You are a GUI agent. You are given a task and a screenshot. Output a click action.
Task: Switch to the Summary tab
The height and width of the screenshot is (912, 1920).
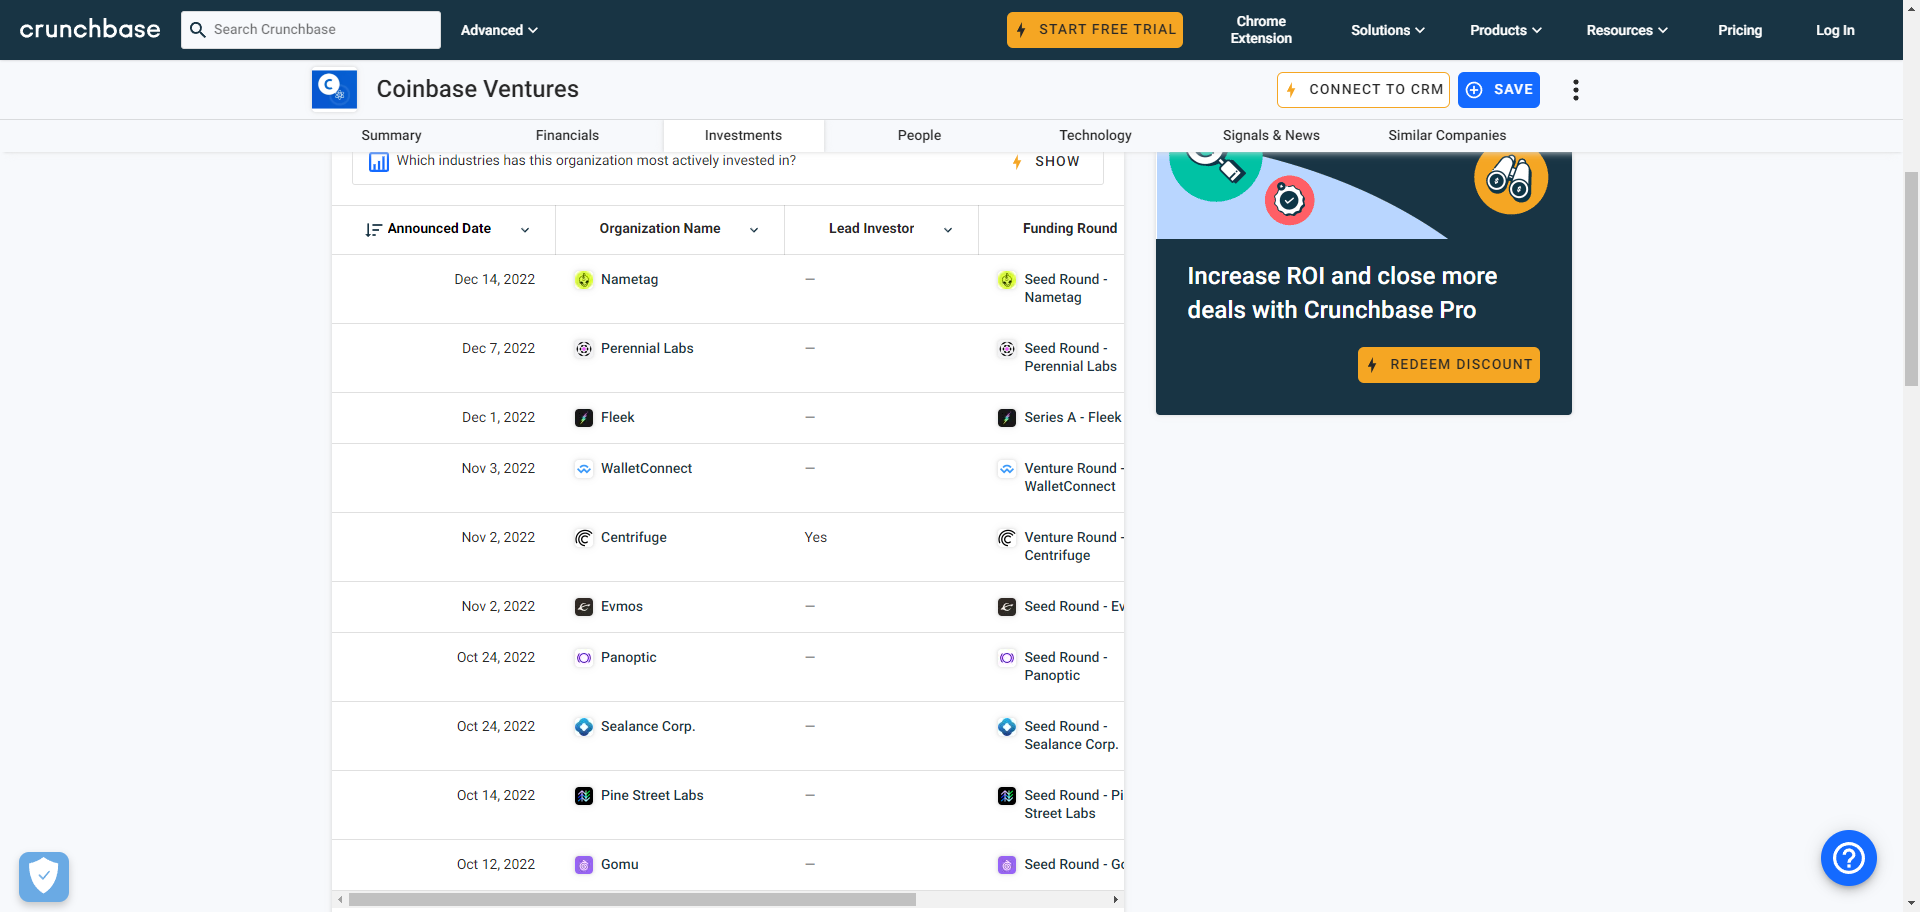tap(391, 136)
